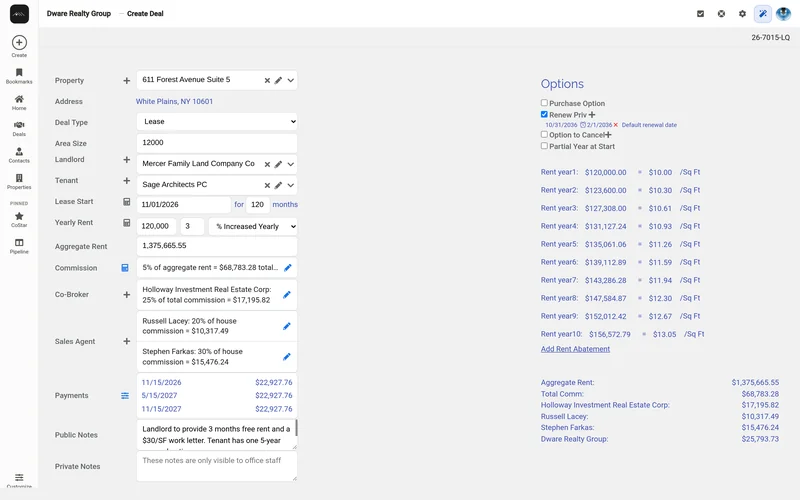This screenshot has width=800, height=500.
Task: Open Properties in the sidebar
Action: [19, 182]
